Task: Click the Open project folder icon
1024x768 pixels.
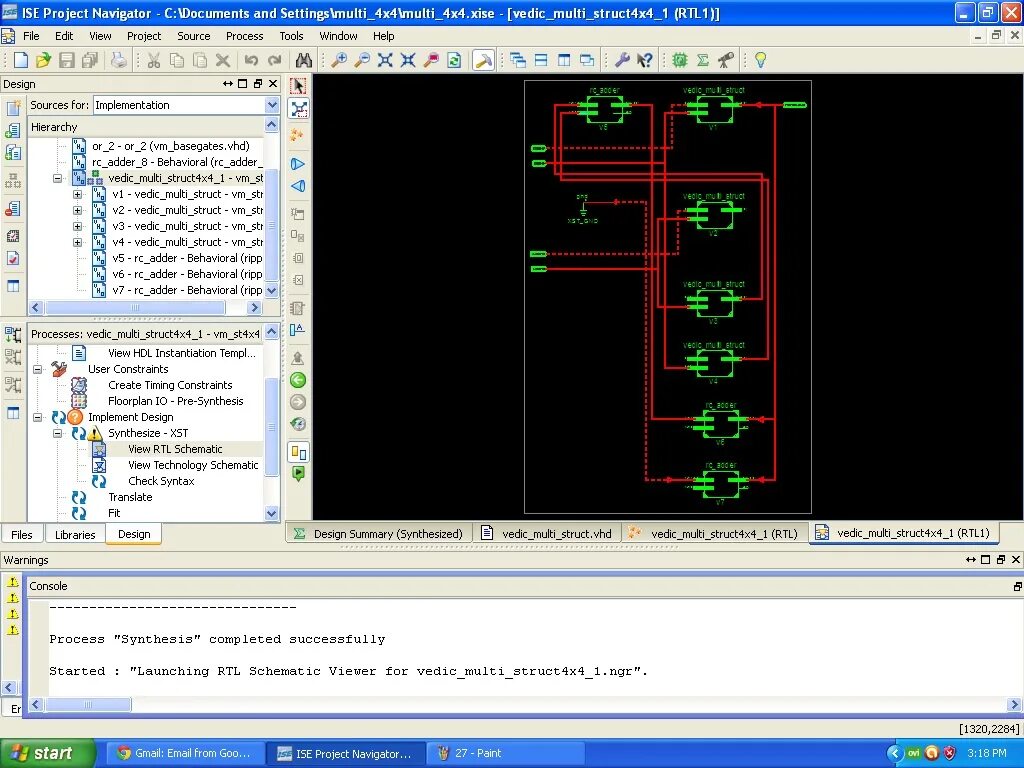Action: [43, 60]
